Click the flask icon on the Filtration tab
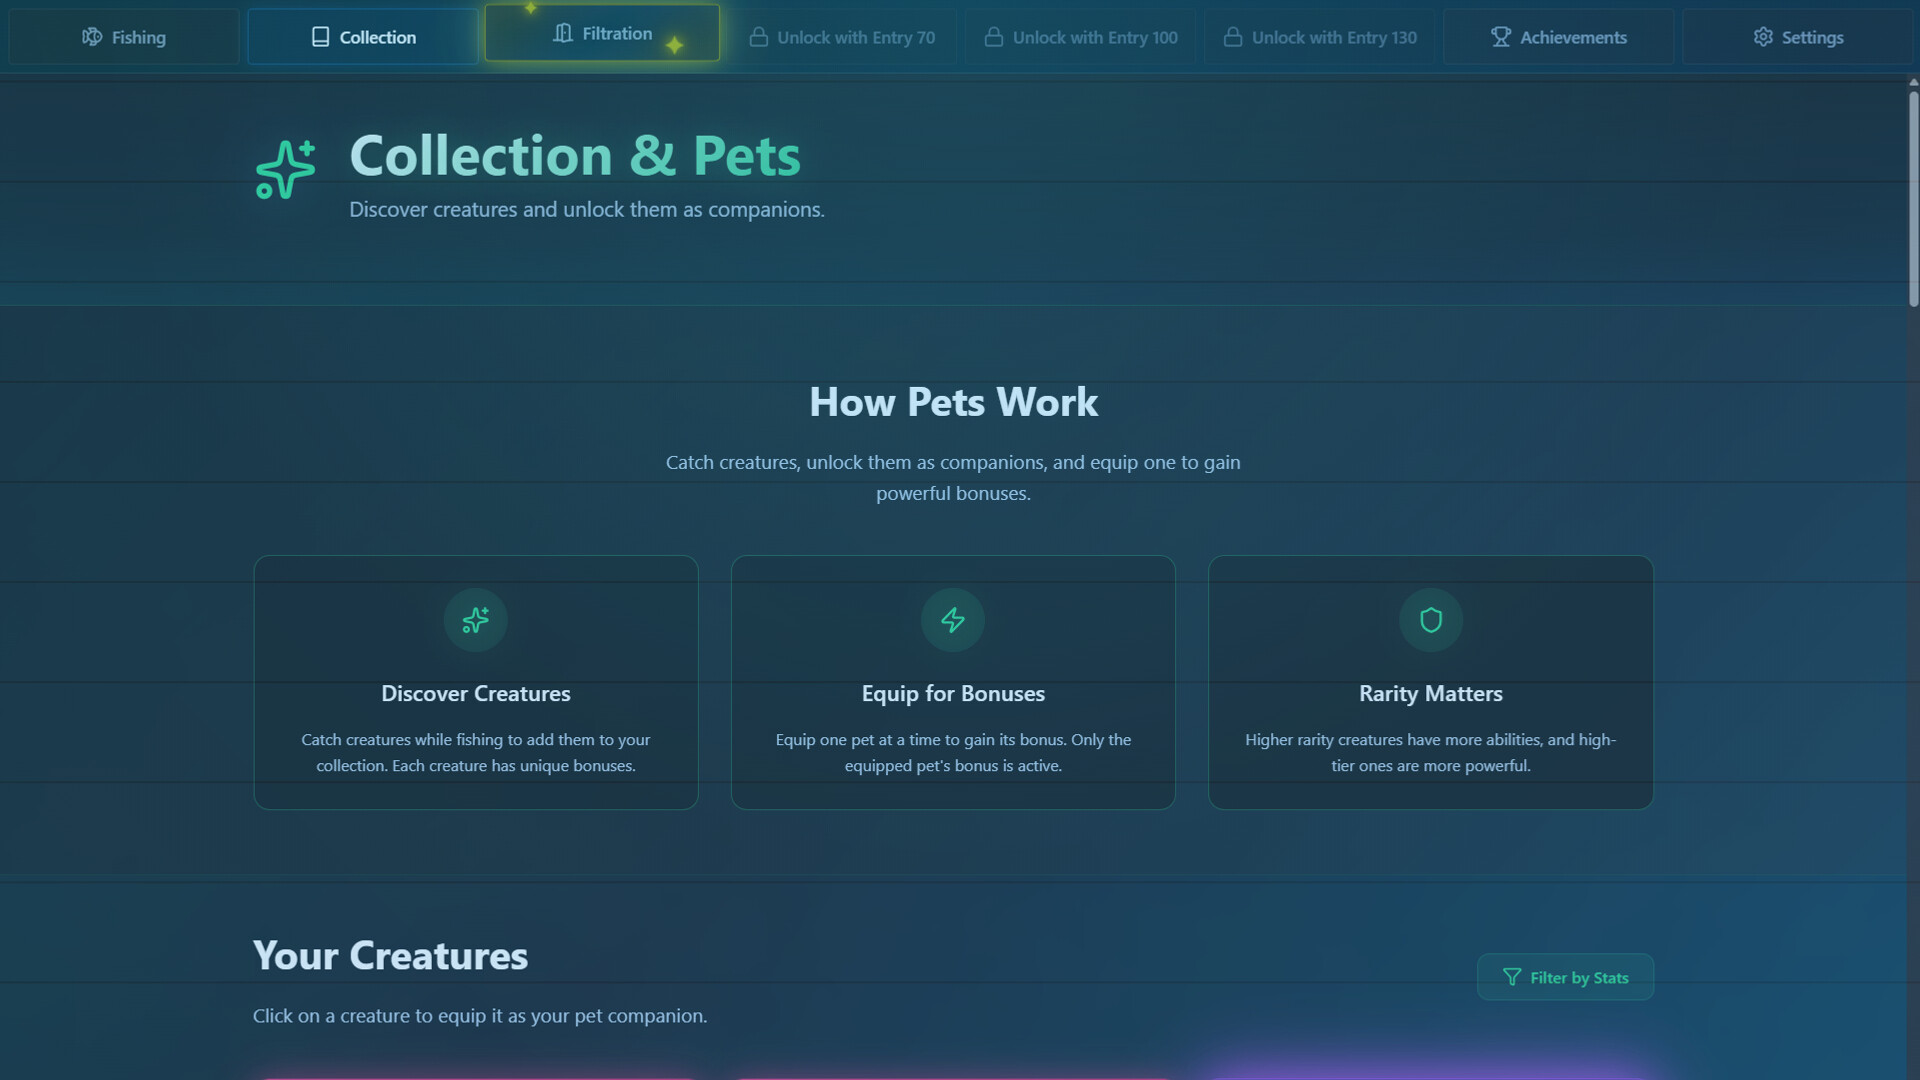1920x1080 pixels. tap(561, 32)
